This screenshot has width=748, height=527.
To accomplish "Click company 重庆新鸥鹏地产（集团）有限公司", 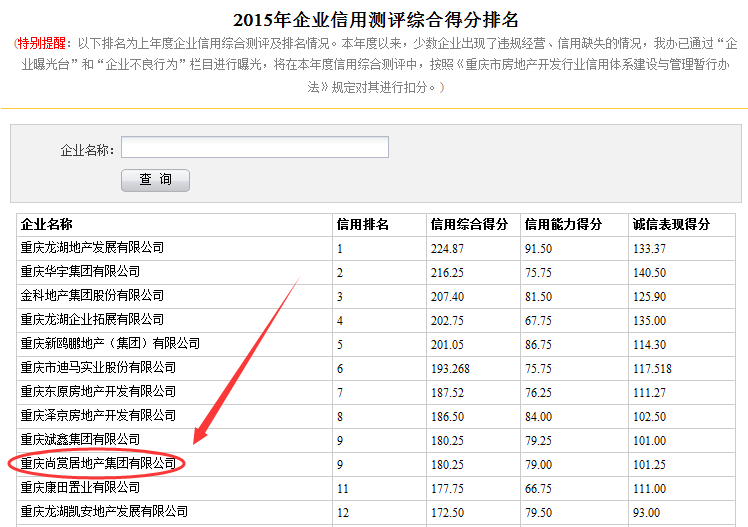I will 110,343.
